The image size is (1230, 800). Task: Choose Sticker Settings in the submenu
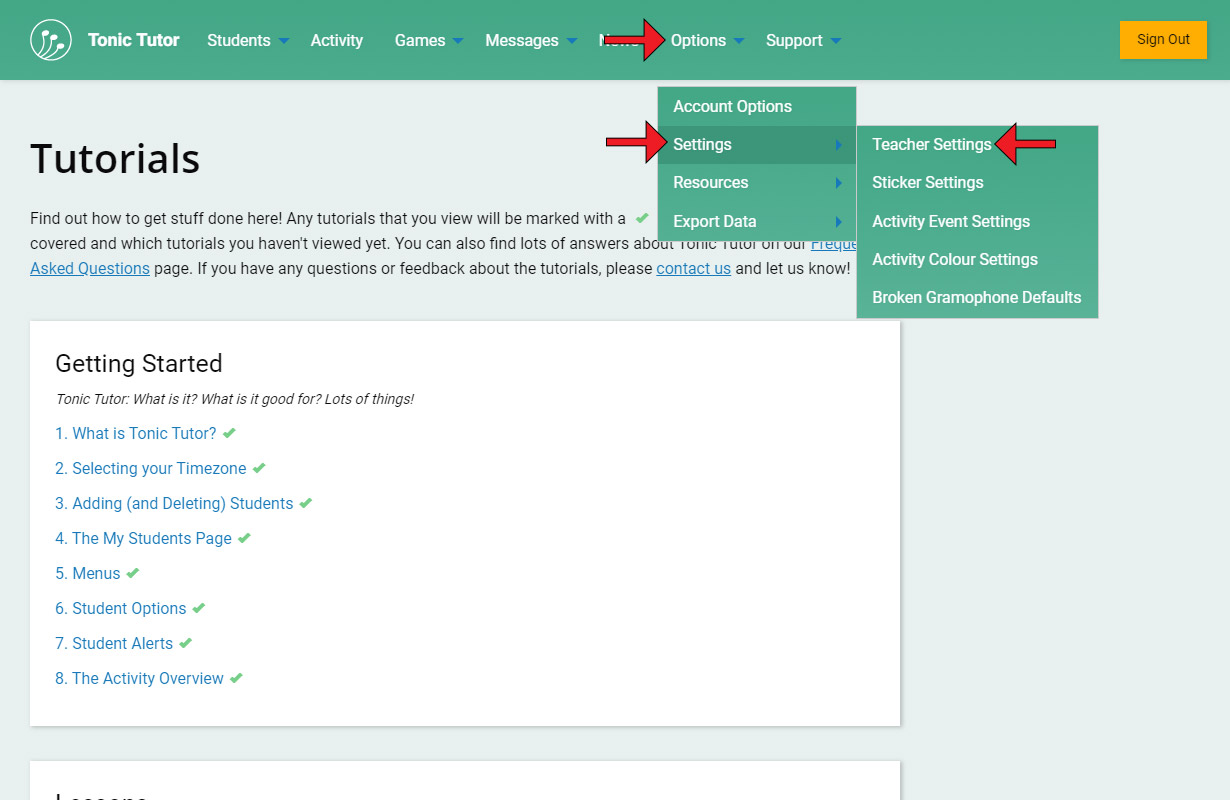(927, 182)
